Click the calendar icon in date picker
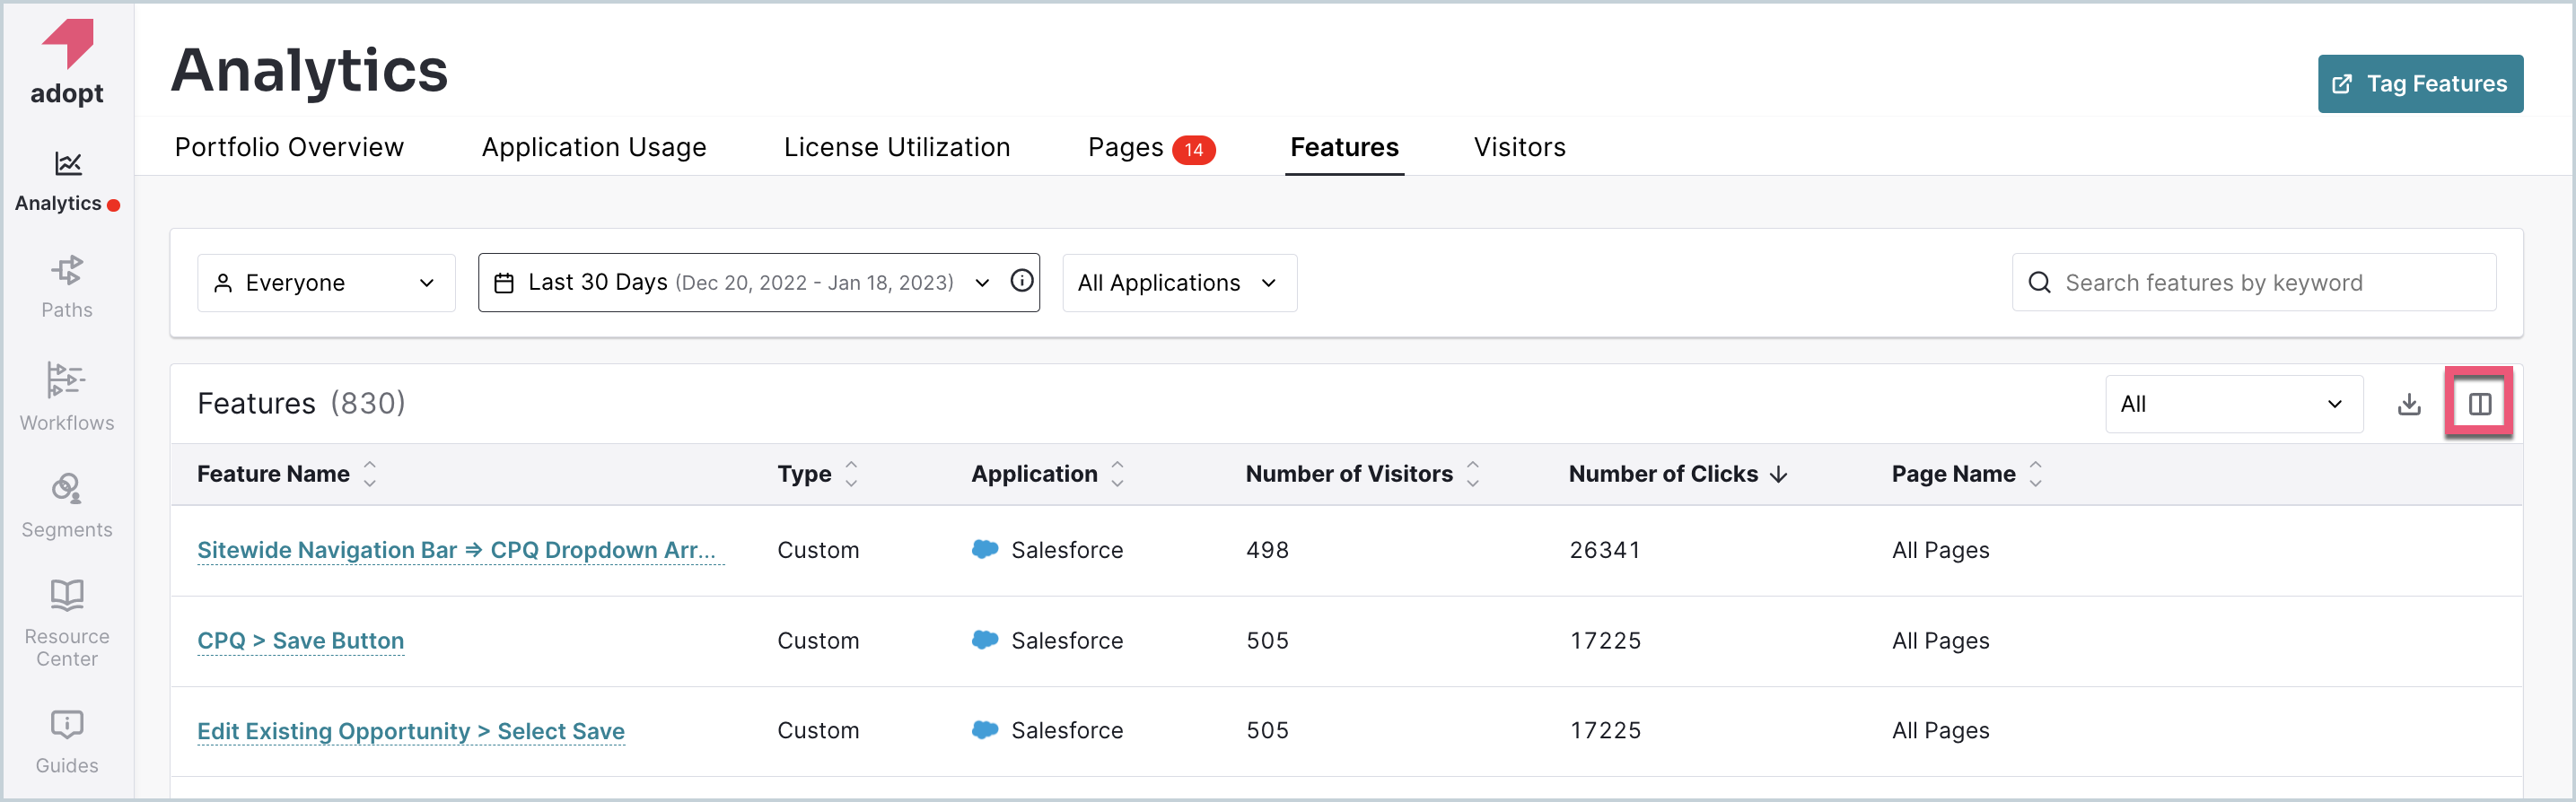Image resolution: width=2576 pixels, height=802 pixels. [504, 283]
